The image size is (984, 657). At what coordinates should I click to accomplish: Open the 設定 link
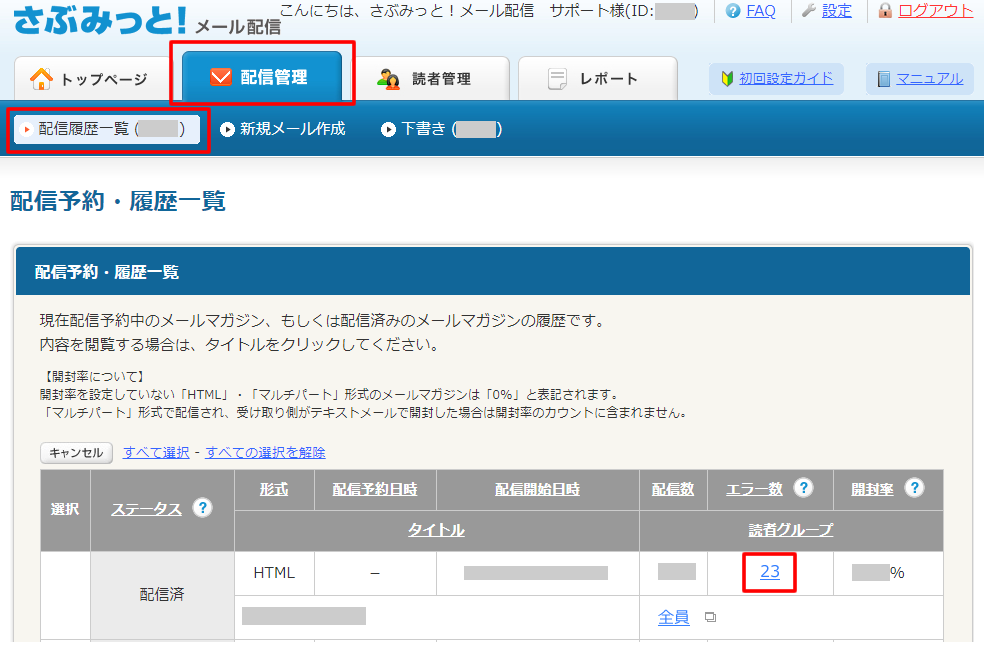coord(837,11)
